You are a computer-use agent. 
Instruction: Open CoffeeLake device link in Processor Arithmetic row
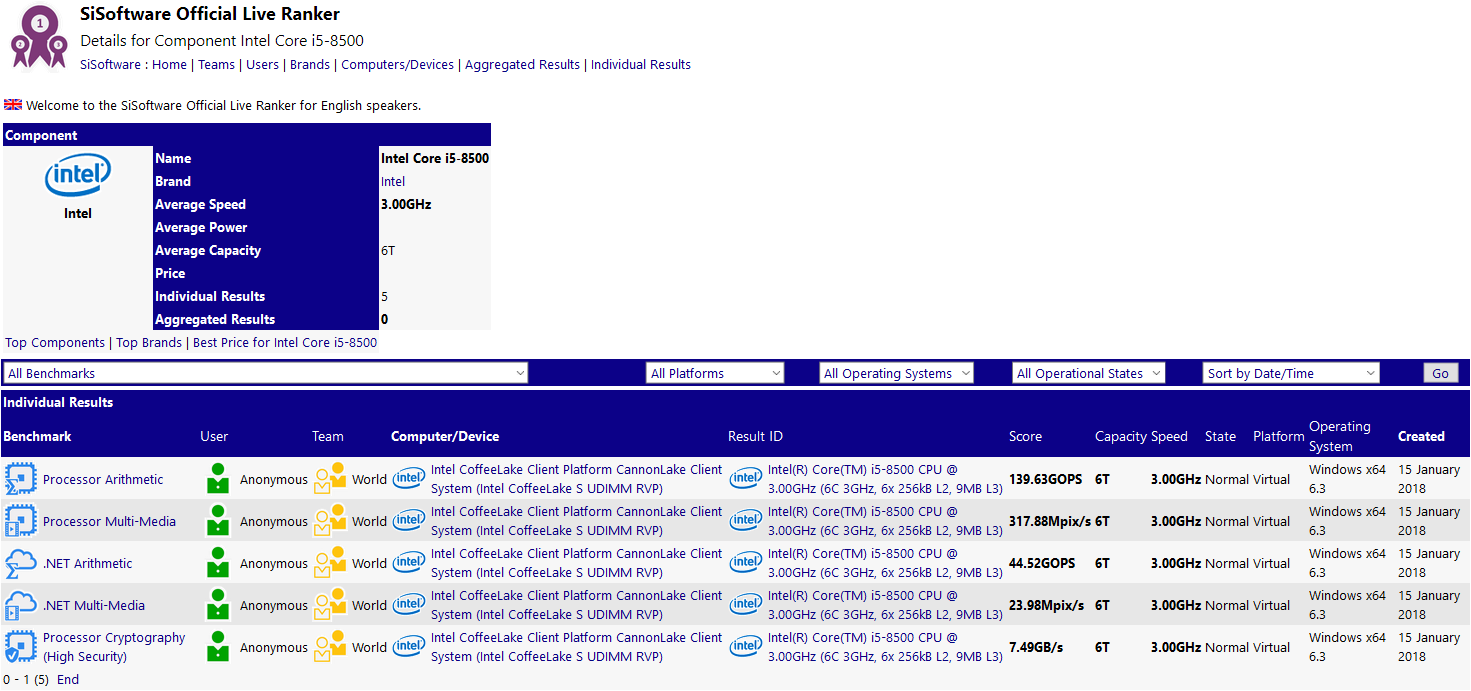tap(576, 479)
